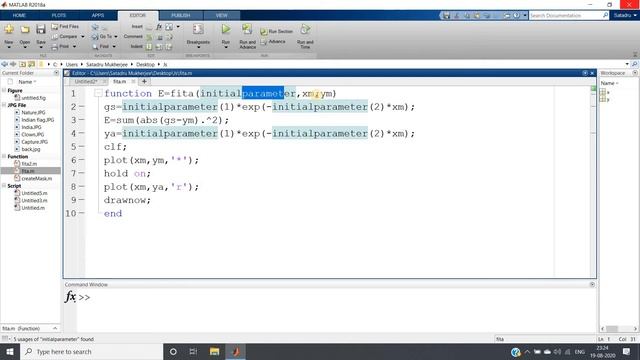This screenshot has height=360, width=640.
Task: Click the Workspace horizontal scrollbar
Action: pos(619,329)
